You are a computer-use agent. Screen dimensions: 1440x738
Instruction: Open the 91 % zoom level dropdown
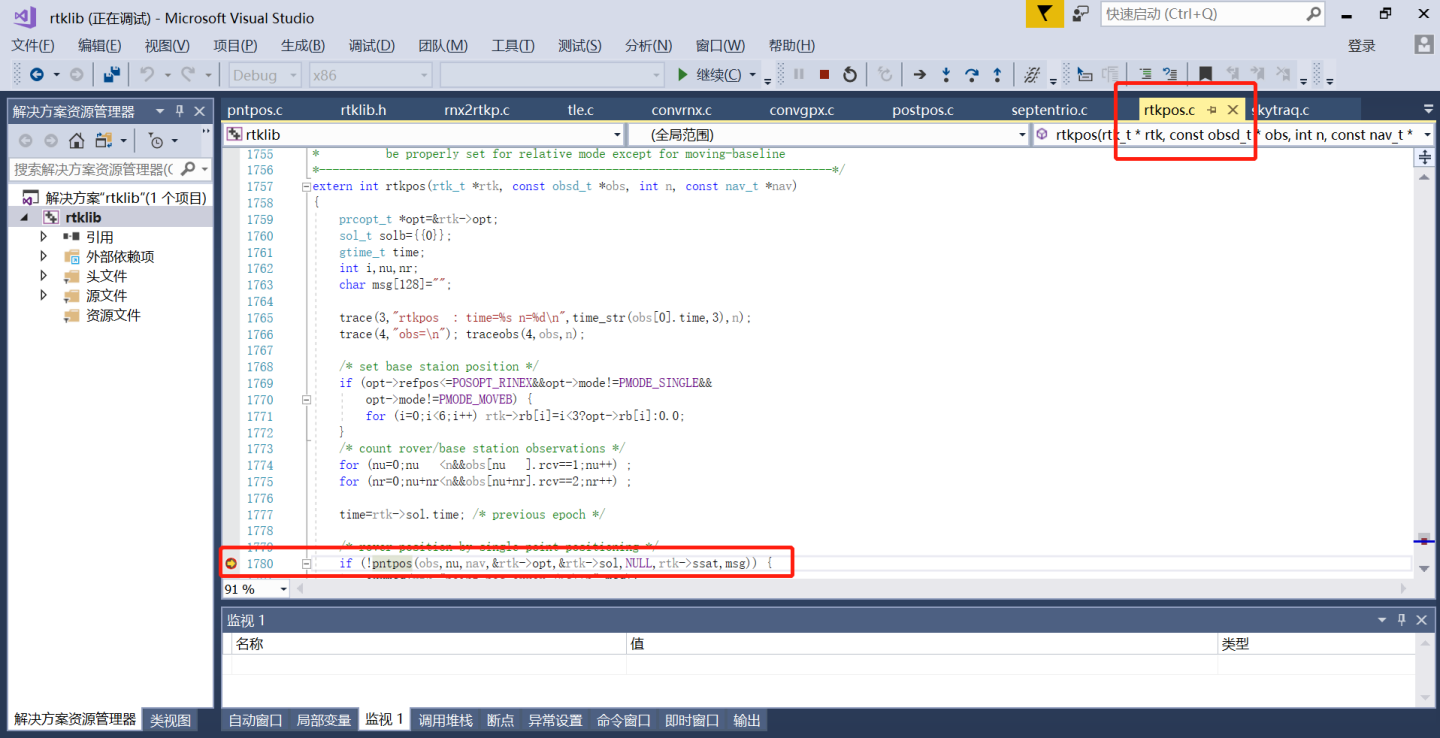tap(283, 589)
